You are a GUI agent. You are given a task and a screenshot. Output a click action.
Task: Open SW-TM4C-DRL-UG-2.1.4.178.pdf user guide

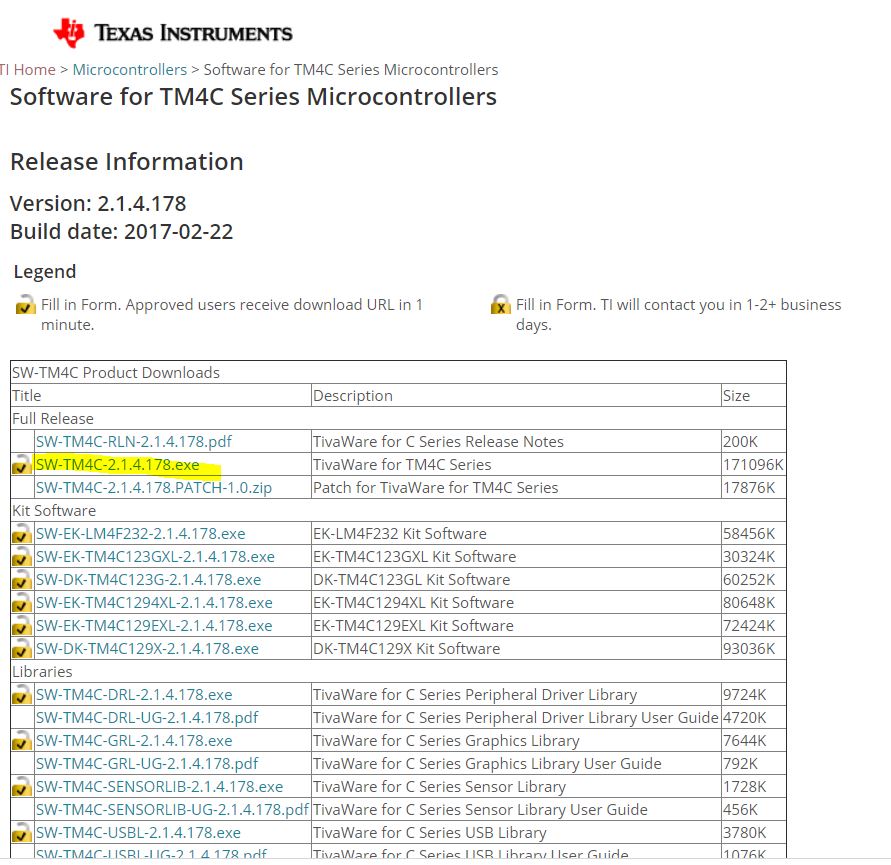(x=147, y=718)
